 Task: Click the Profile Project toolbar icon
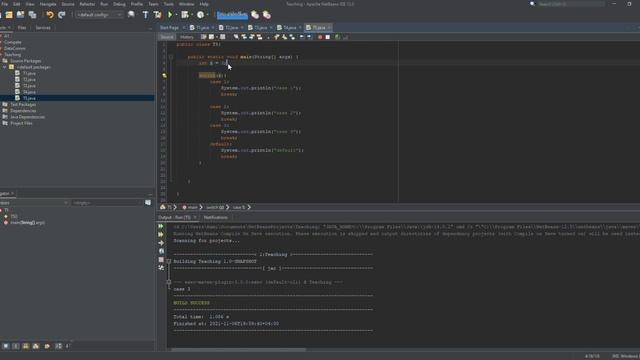200,15
